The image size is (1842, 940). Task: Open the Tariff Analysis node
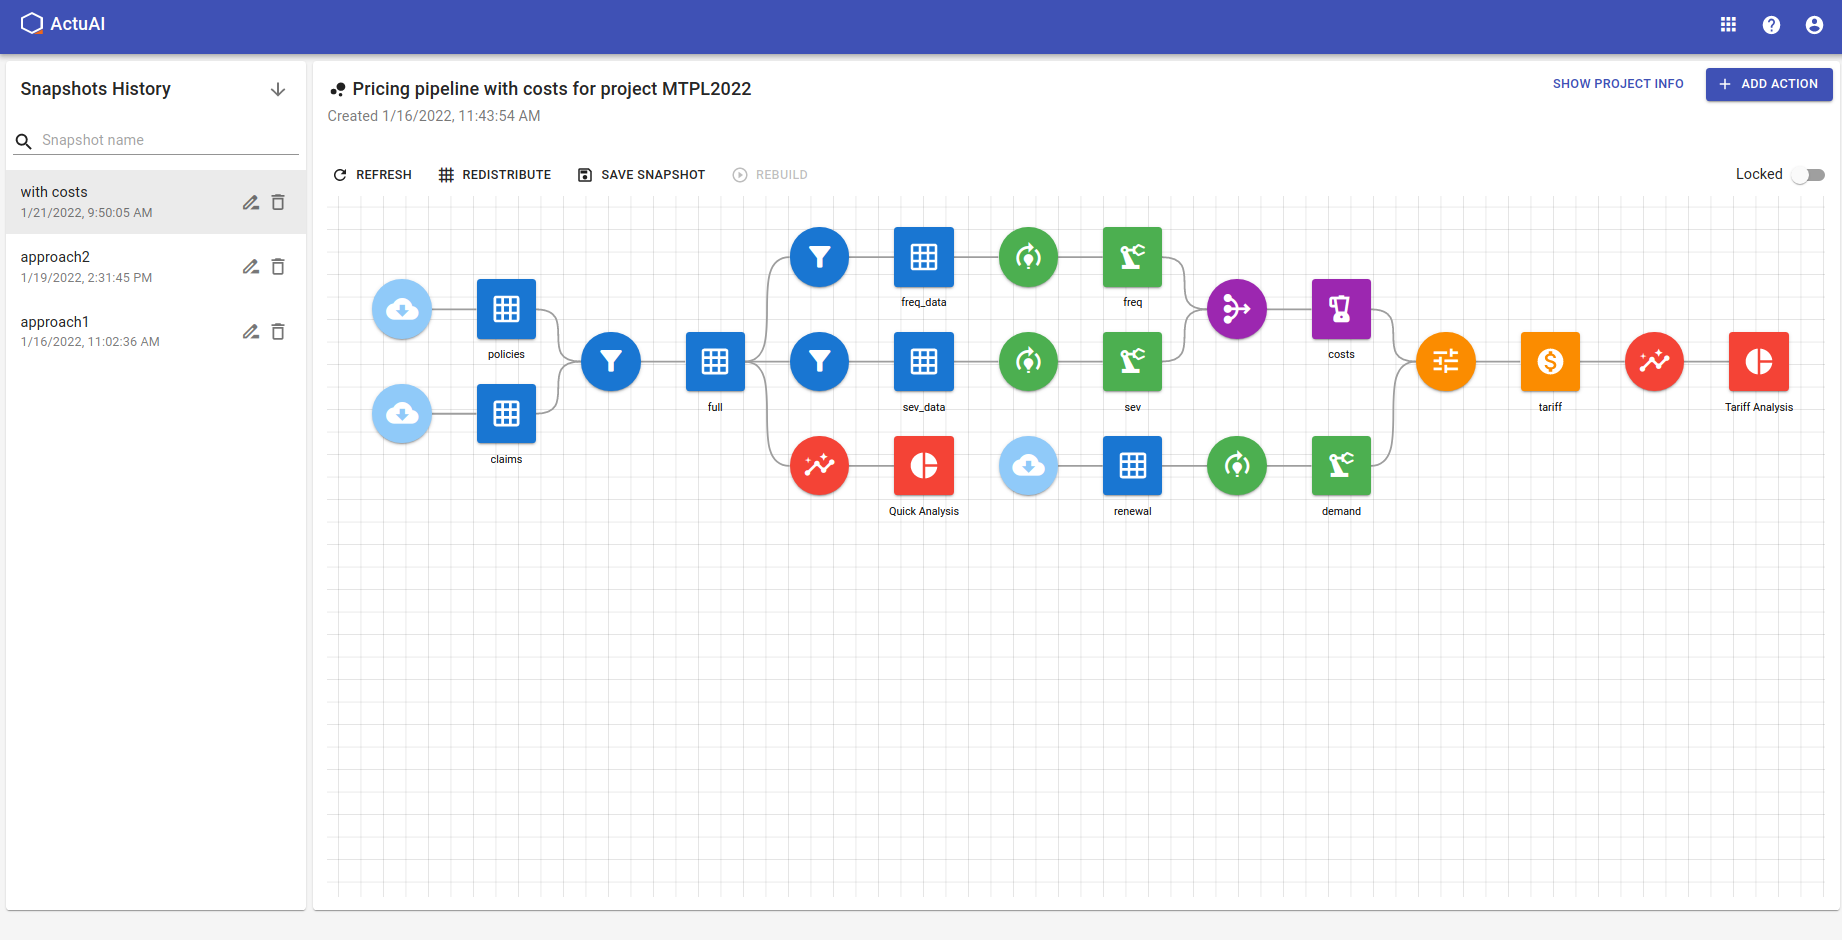1759,362
